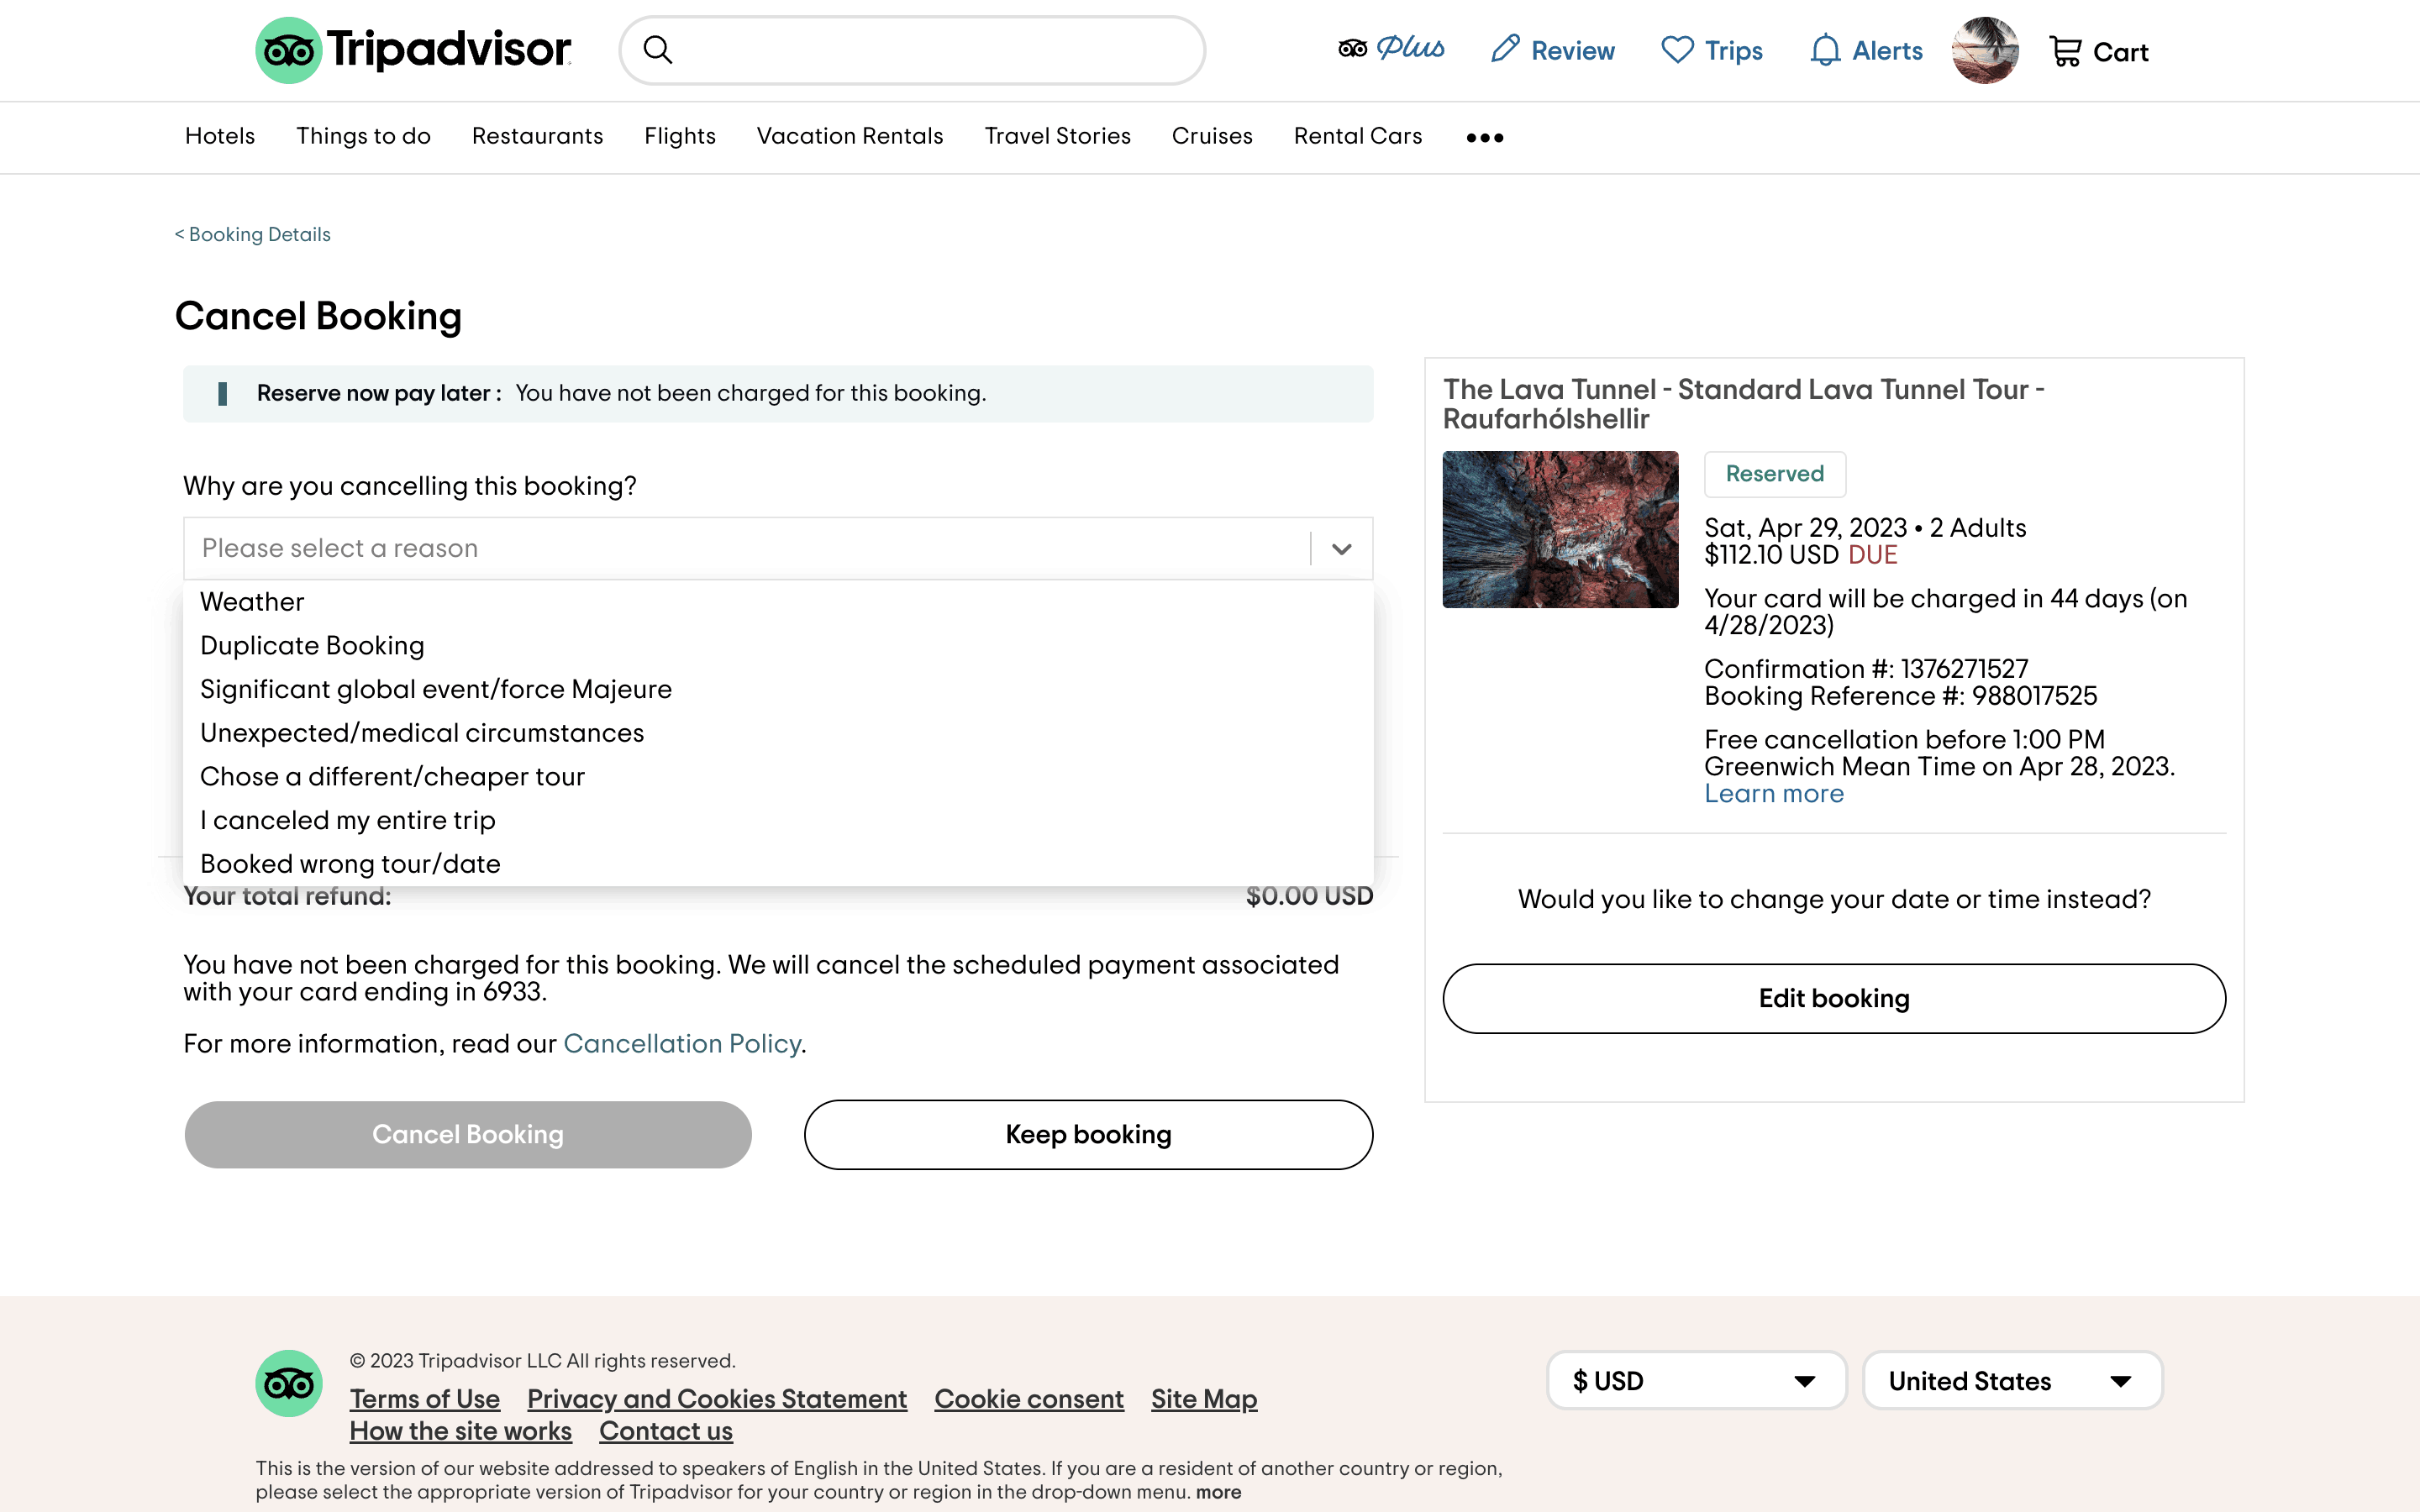The height and width of the screenshot is (1512, 2420).
Task: Open the shopping Cart icon
Action: (x=2065, y=51)
